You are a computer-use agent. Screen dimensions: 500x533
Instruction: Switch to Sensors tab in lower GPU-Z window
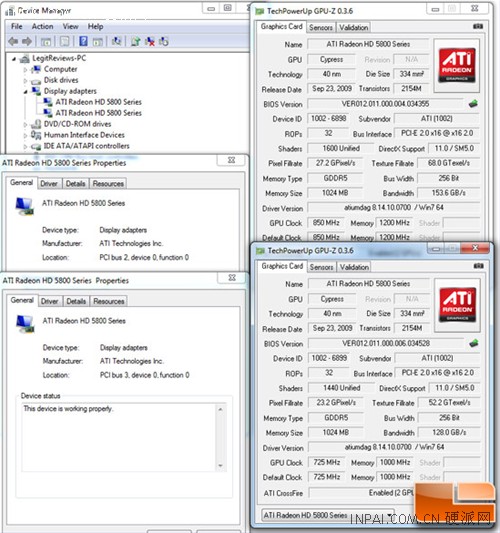321,267
